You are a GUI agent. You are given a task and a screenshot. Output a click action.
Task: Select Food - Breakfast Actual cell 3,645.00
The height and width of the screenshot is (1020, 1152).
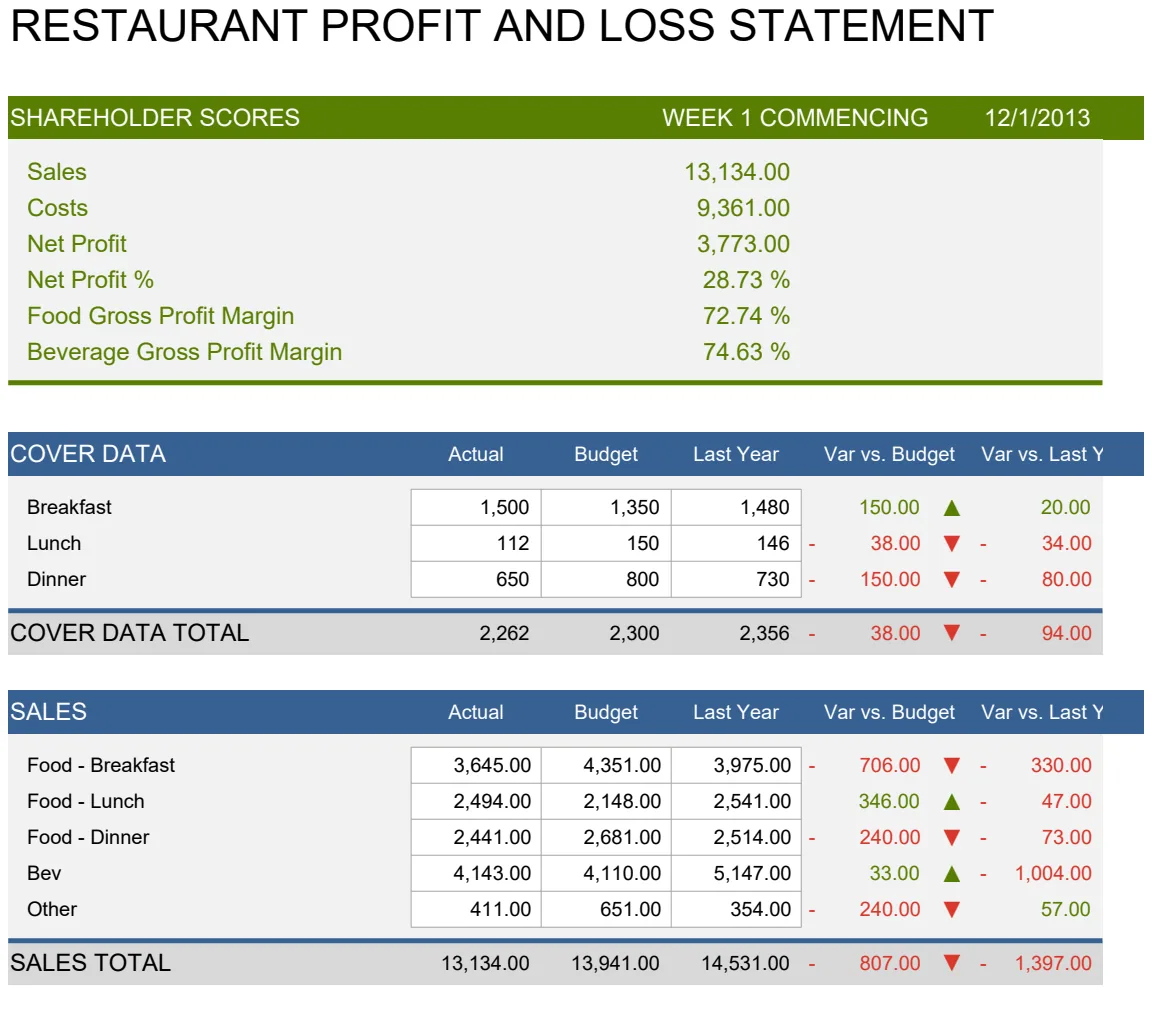click(x=476, y=765)
